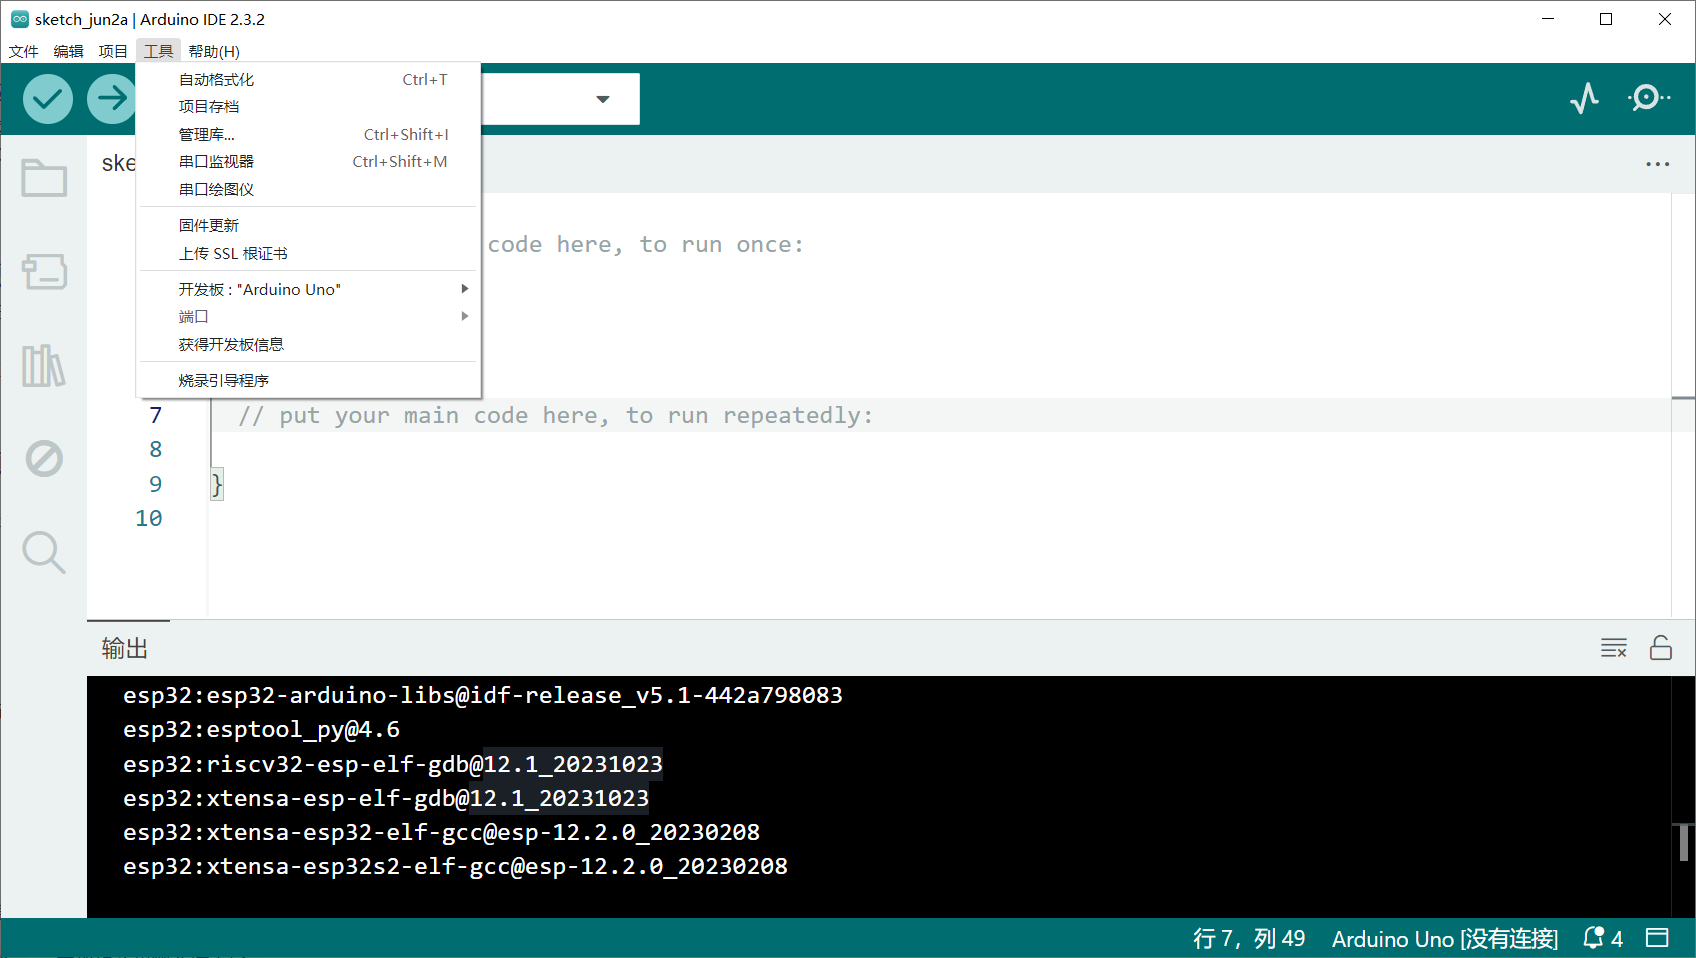Open the 编辑 menu
1696x958 pixels.
pyautogui.click(x=69, y=51)
